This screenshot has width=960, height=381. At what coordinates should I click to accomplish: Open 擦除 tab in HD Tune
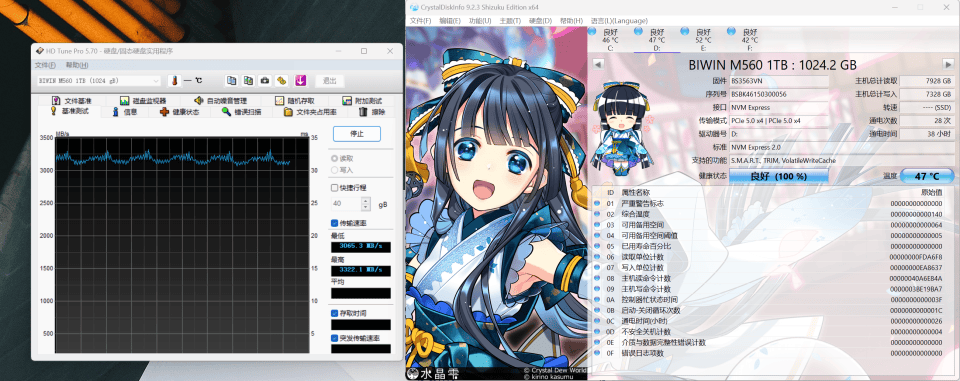point(372,112)
